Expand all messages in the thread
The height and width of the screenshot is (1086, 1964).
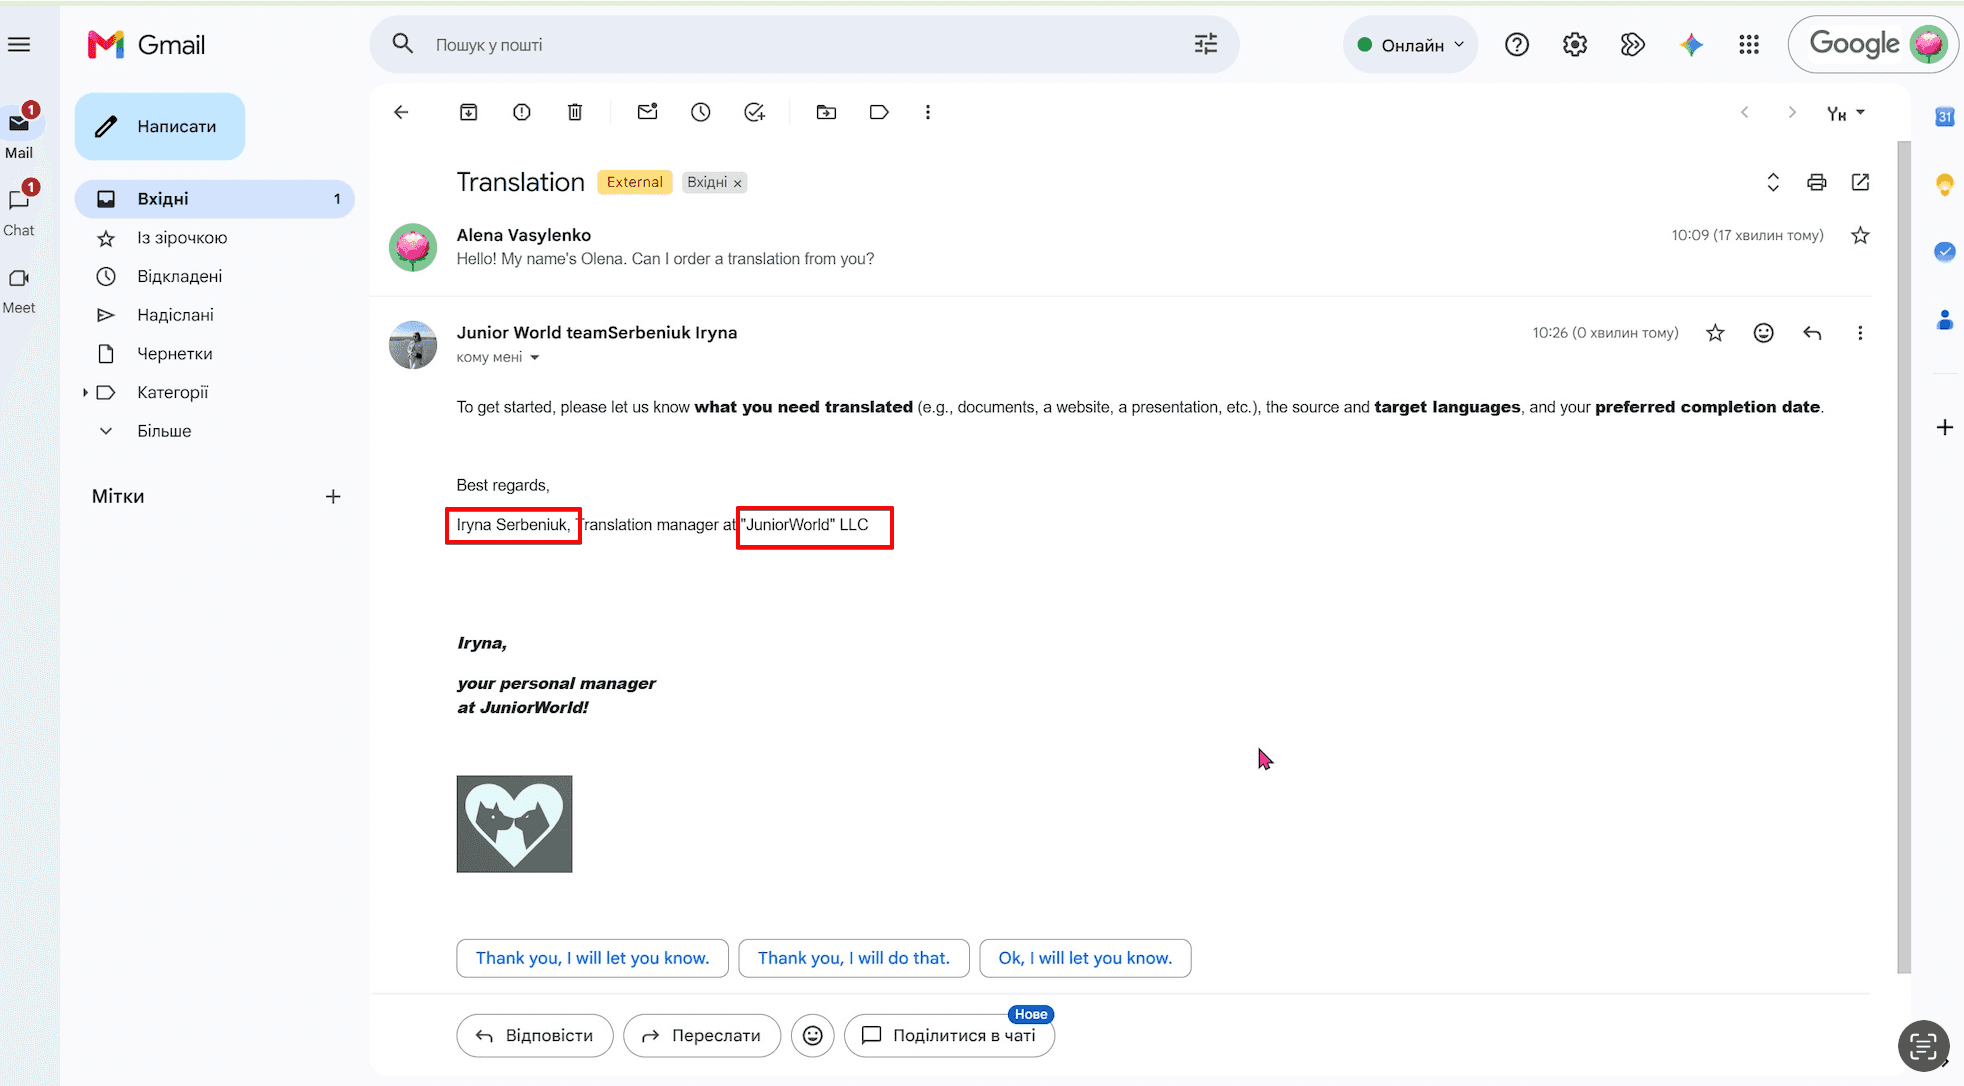point(1773,182)
